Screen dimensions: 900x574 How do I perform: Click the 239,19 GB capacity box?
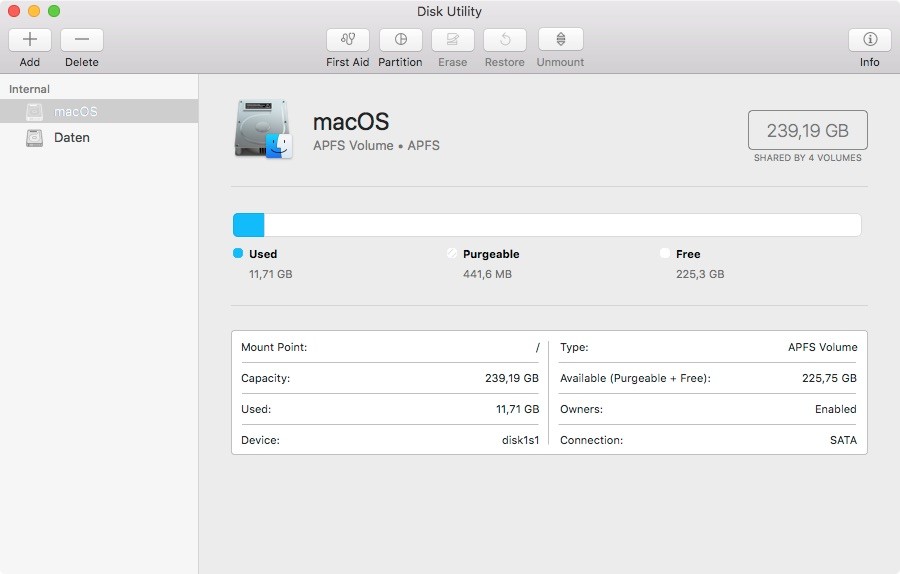(808, 130)
